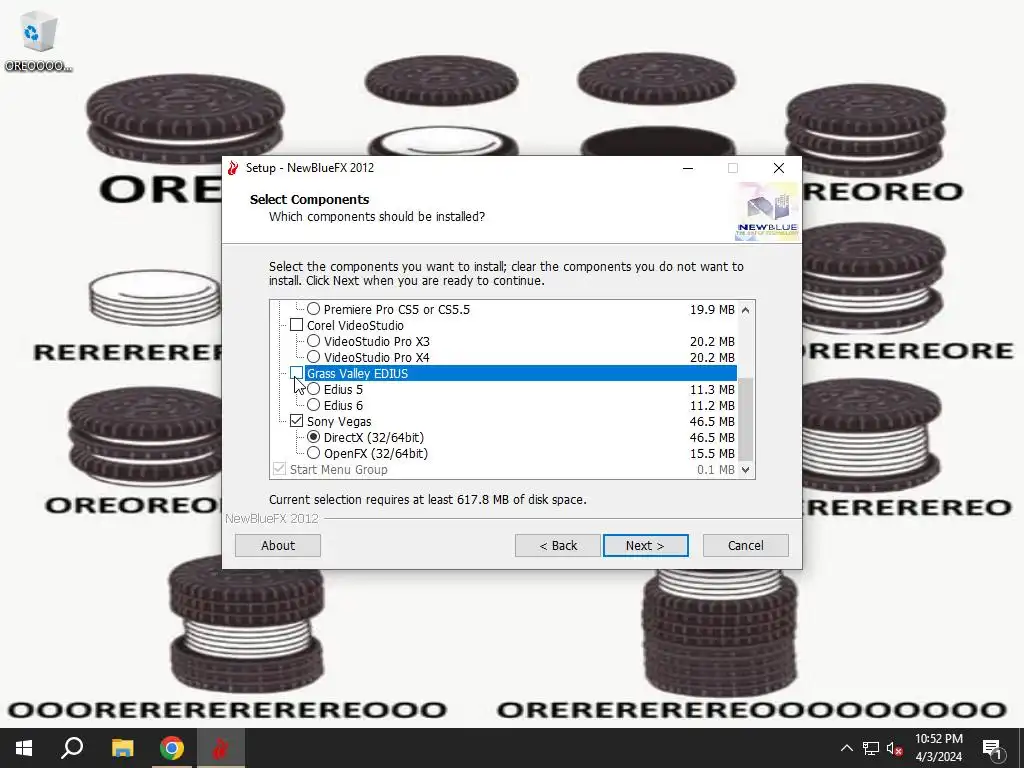Image resolution: width=1024 pixels, height=768 pixels.
Task: Click the components list scrollbar thumb
Action: click(745, 419)
